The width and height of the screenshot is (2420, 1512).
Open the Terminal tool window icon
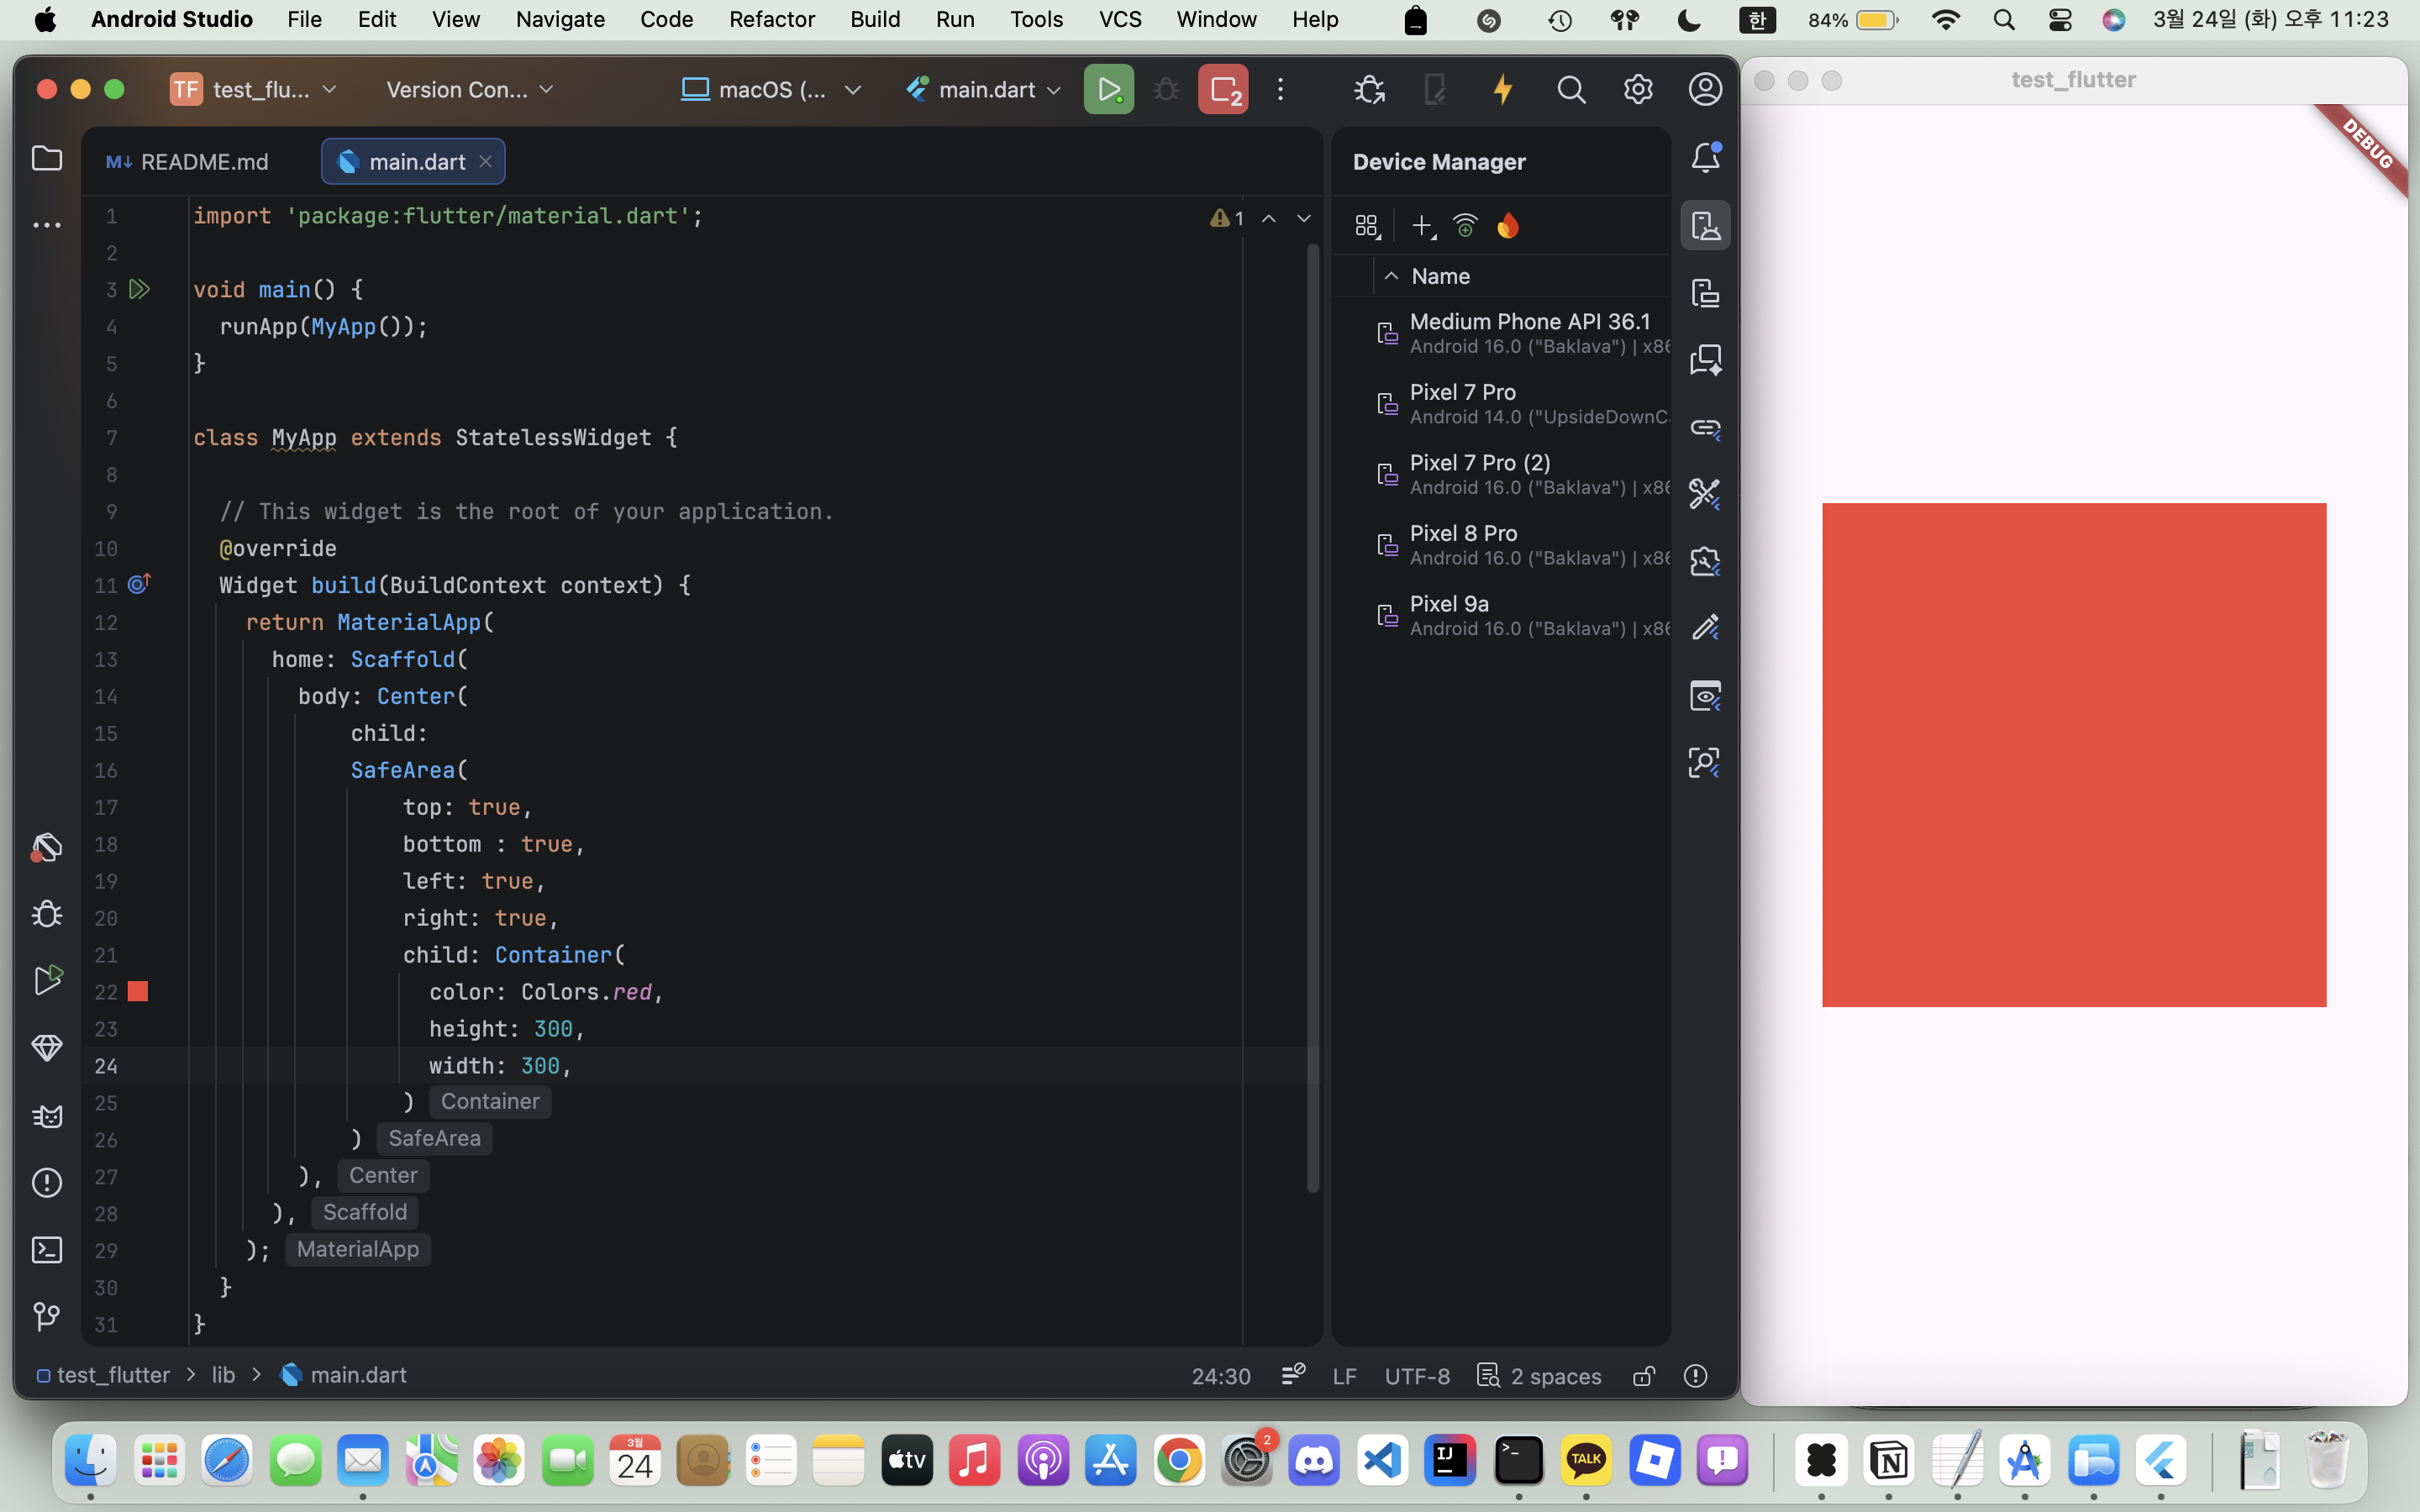47,1250
